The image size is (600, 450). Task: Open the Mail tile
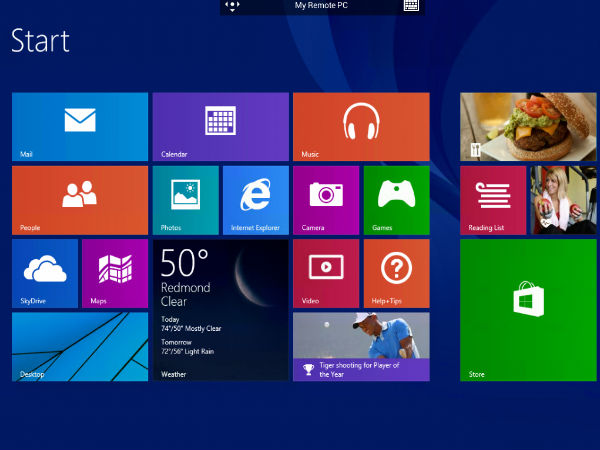[80, 126]
